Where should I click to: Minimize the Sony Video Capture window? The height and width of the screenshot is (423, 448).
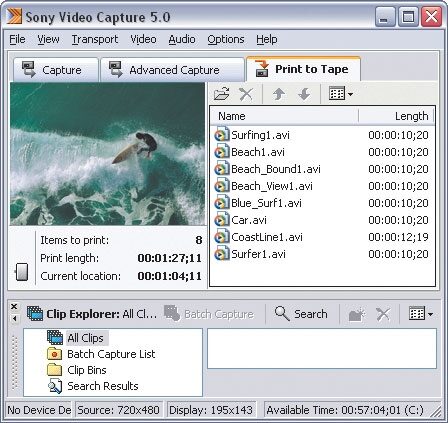pyautogui.click(x=385, y=17)
